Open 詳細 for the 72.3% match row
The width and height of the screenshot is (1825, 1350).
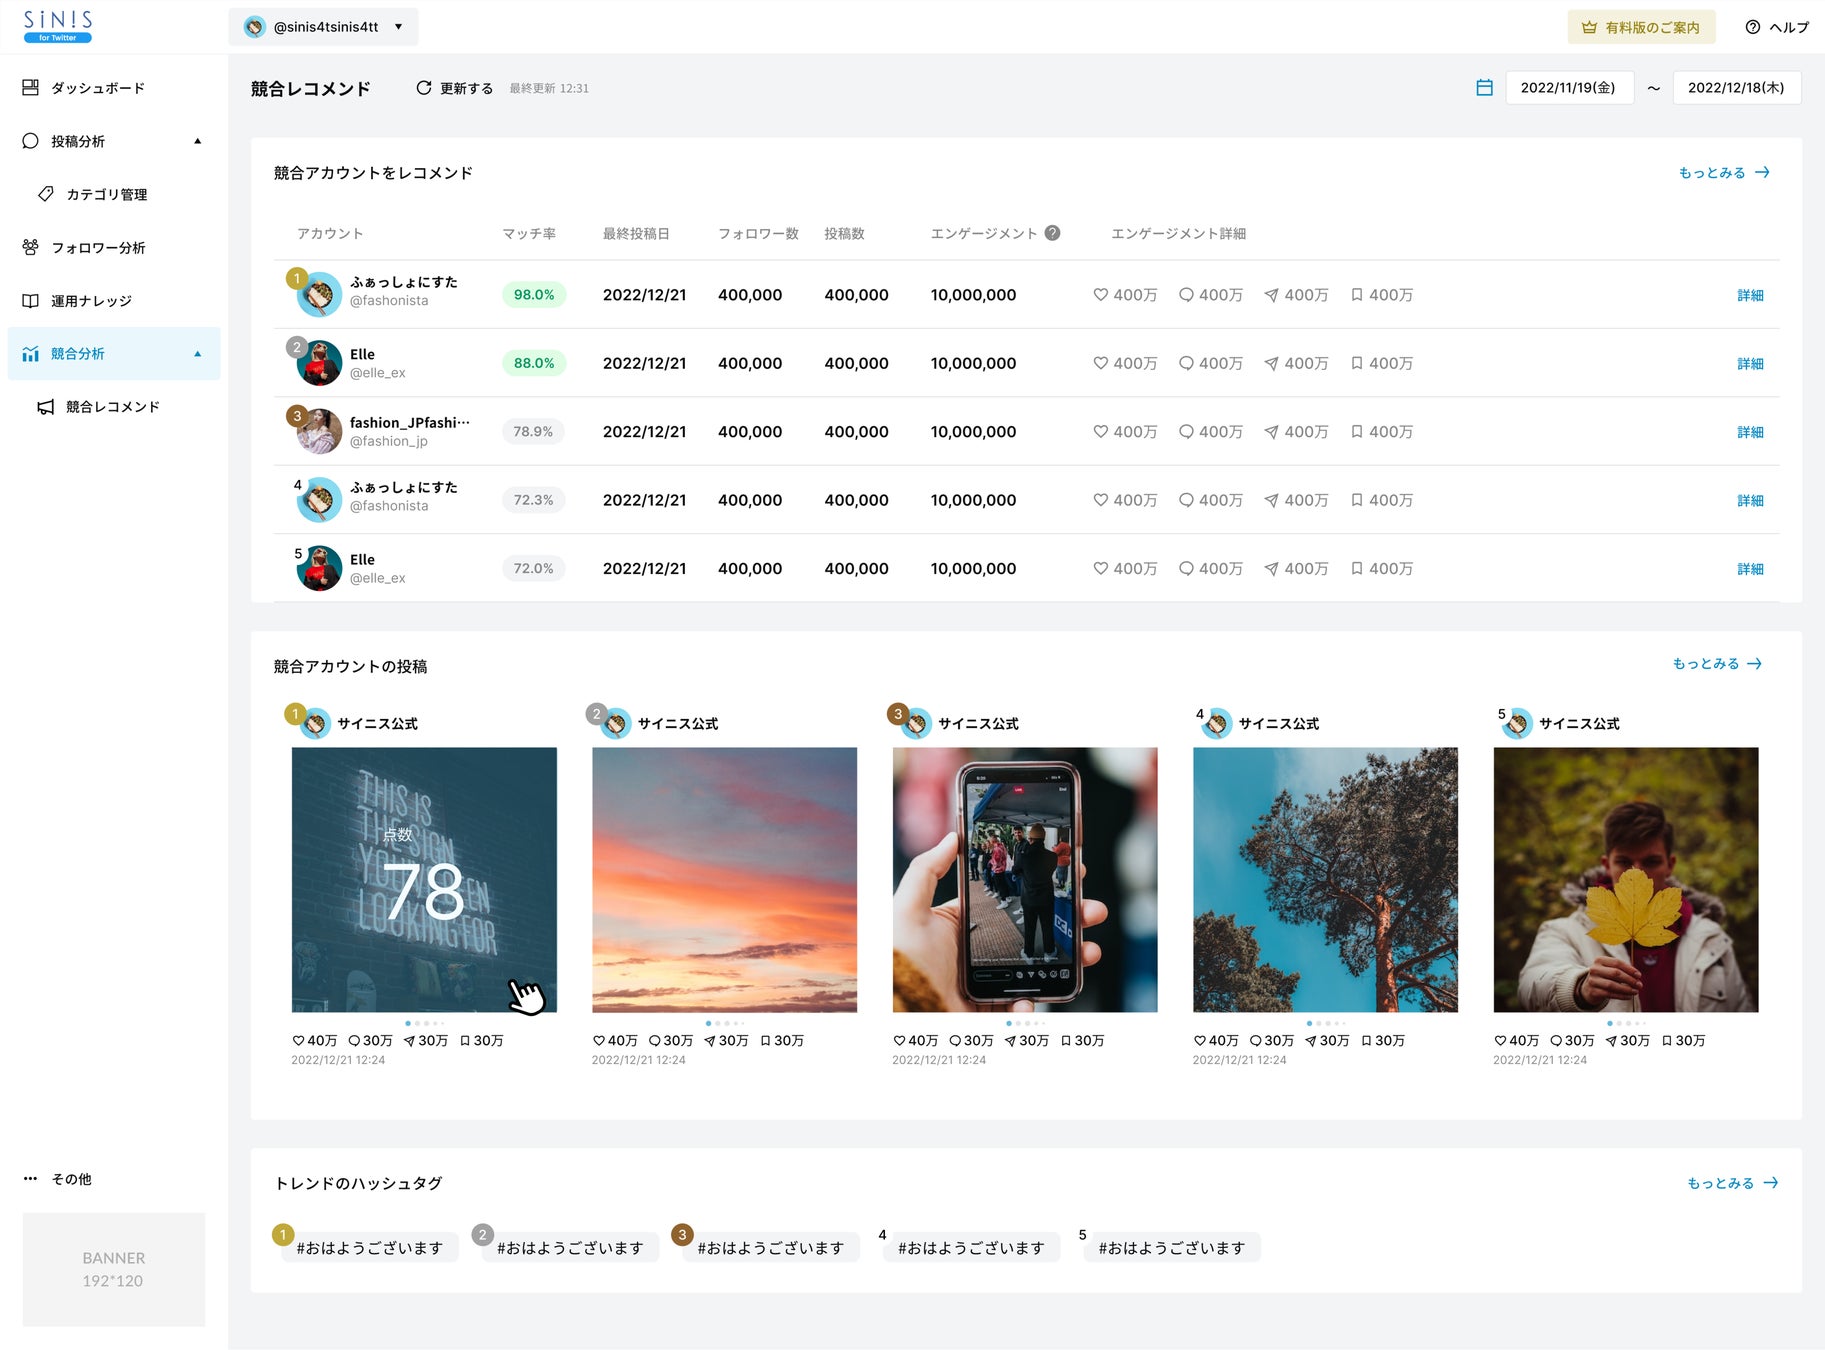coord(1750,500)
